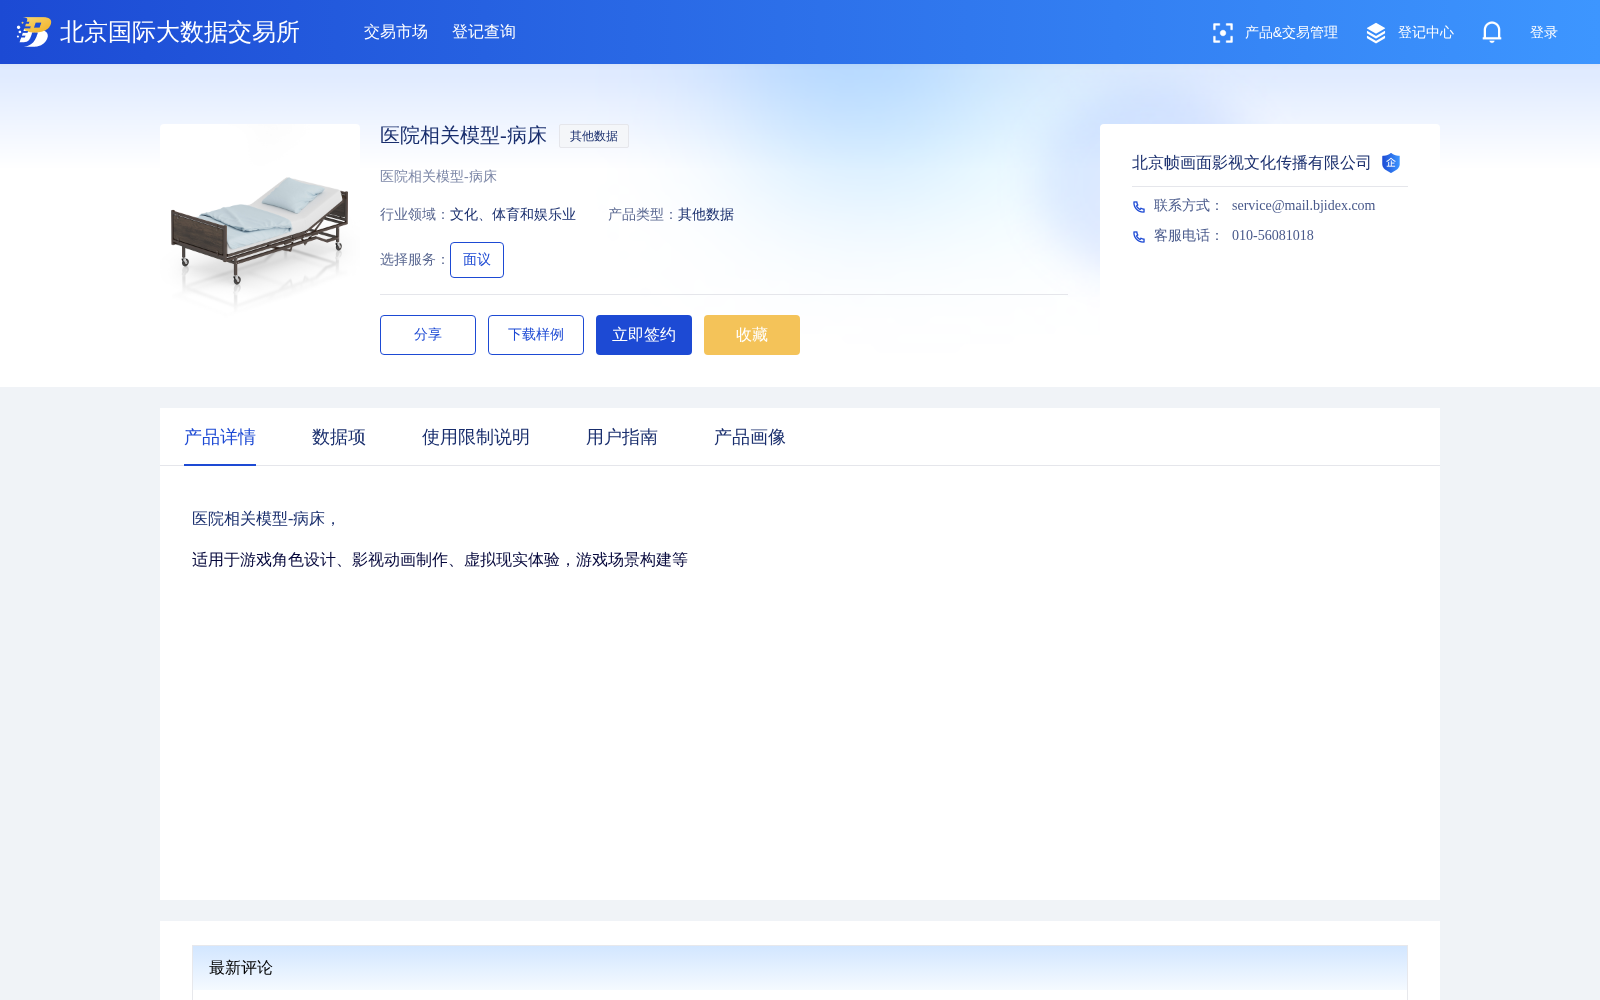Open the 登记查询 menu
The height and width of the screenshot is (1000, 1600).
(484, 32)
